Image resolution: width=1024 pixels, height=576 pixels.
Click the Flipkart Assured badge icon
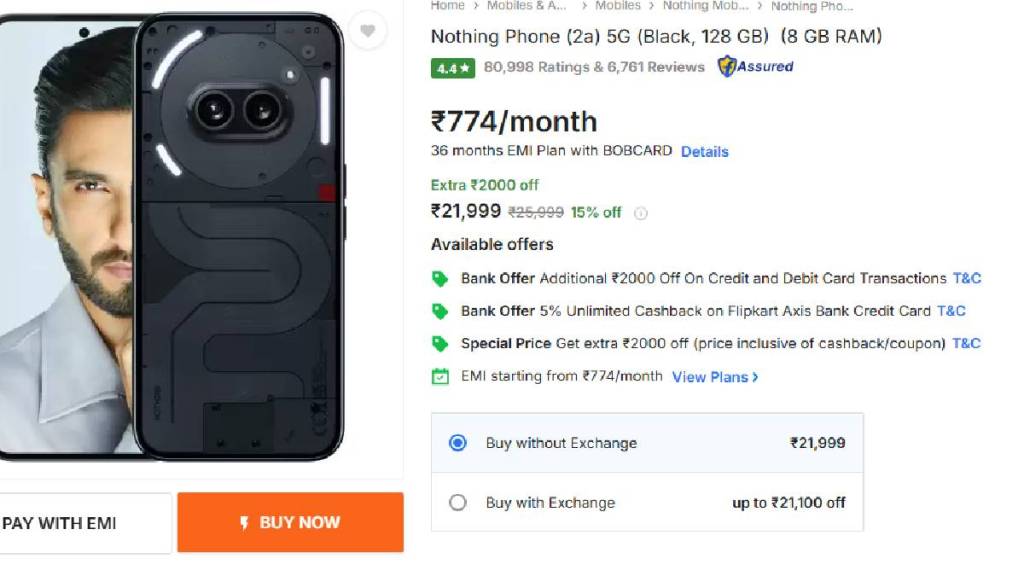tap(727, 67)
